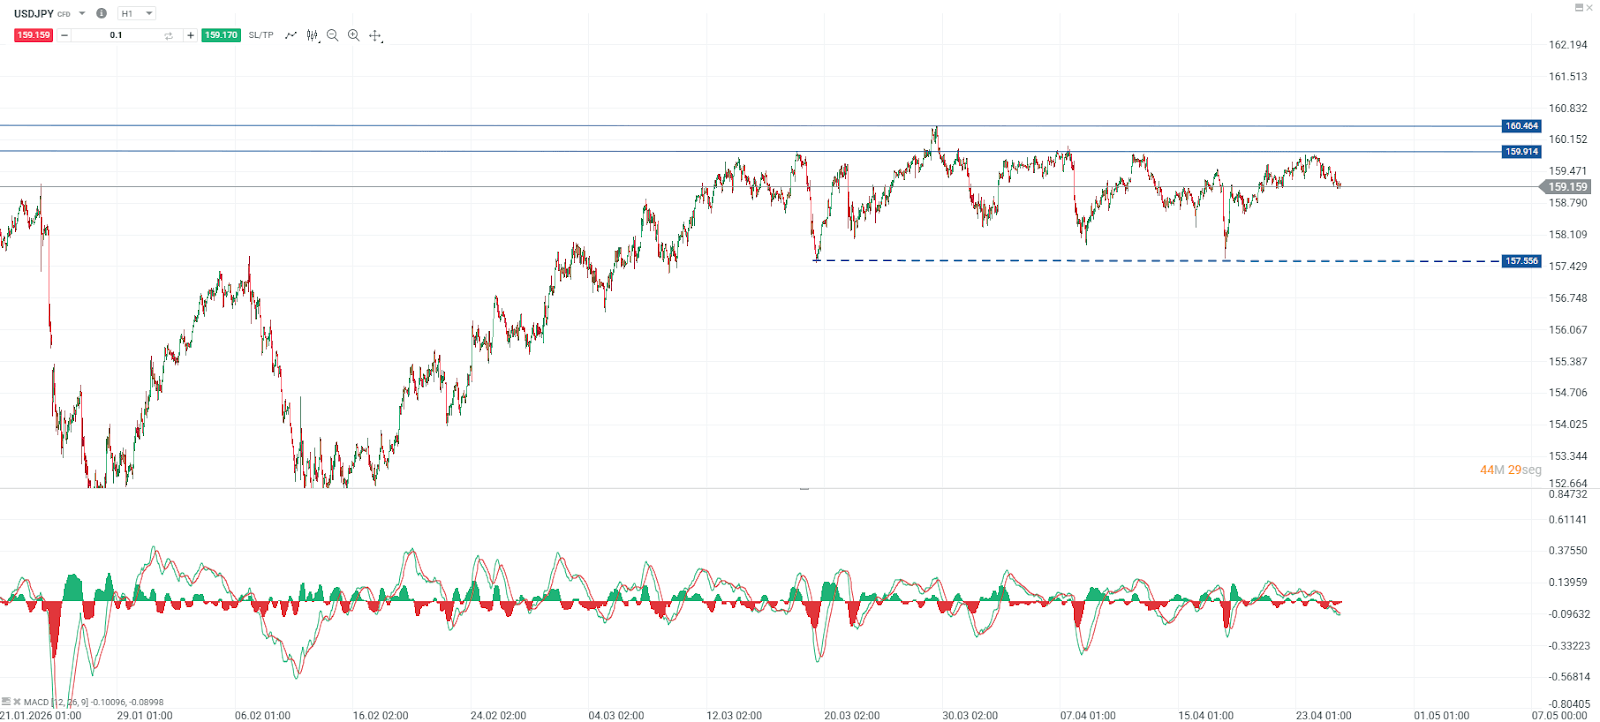Expand the USDJPY symbol dropdown arrow

(x=82, y=14)
